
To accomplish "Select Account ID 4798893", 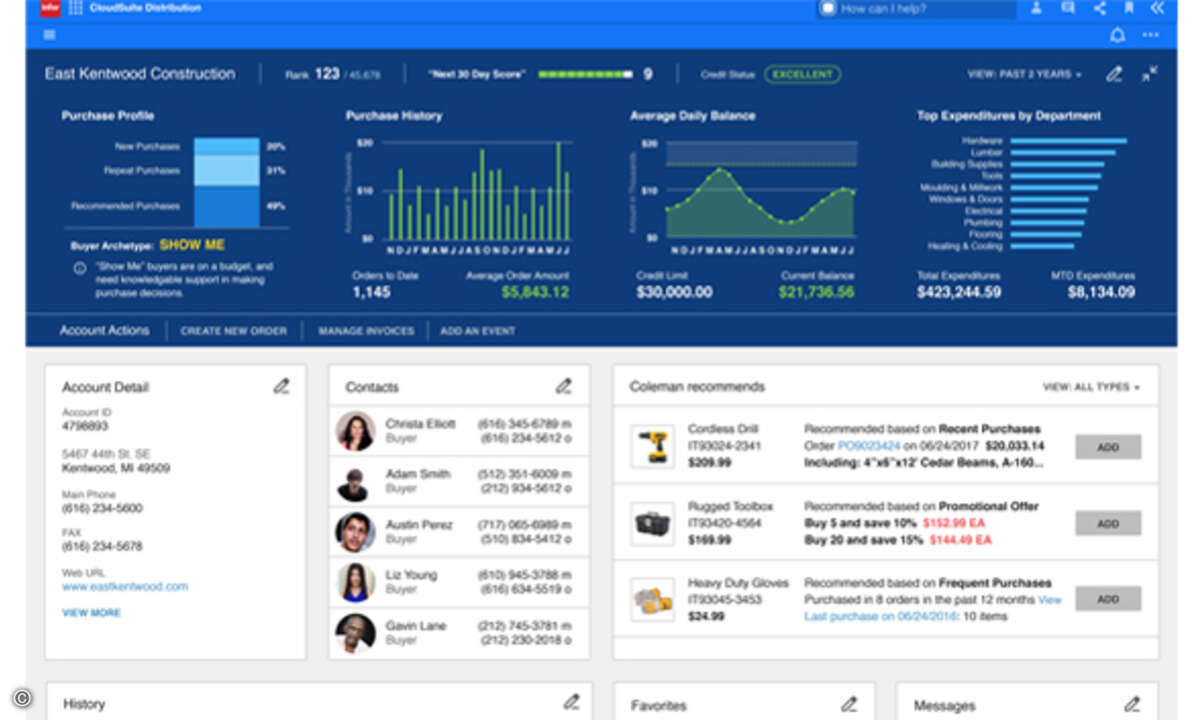I will point(85,426).
